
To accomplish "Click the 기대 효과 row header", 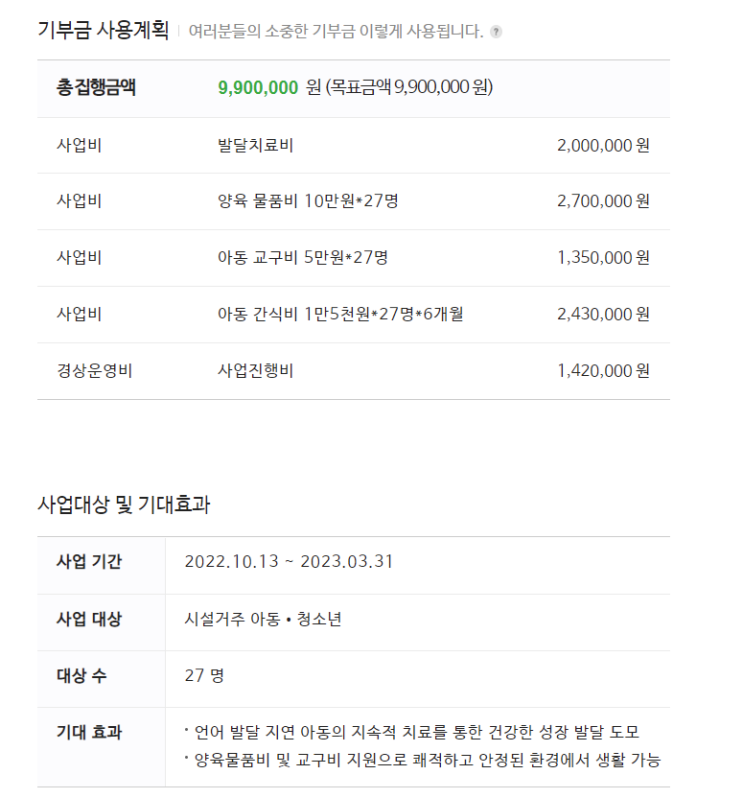I will 89,732.
